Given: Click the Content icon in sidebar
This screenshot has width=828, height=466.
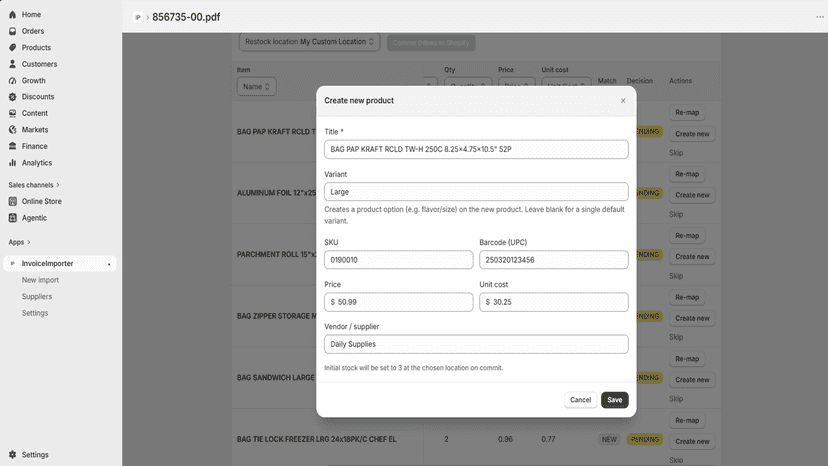Looking at the screenshot, I should tap(13, 113).
